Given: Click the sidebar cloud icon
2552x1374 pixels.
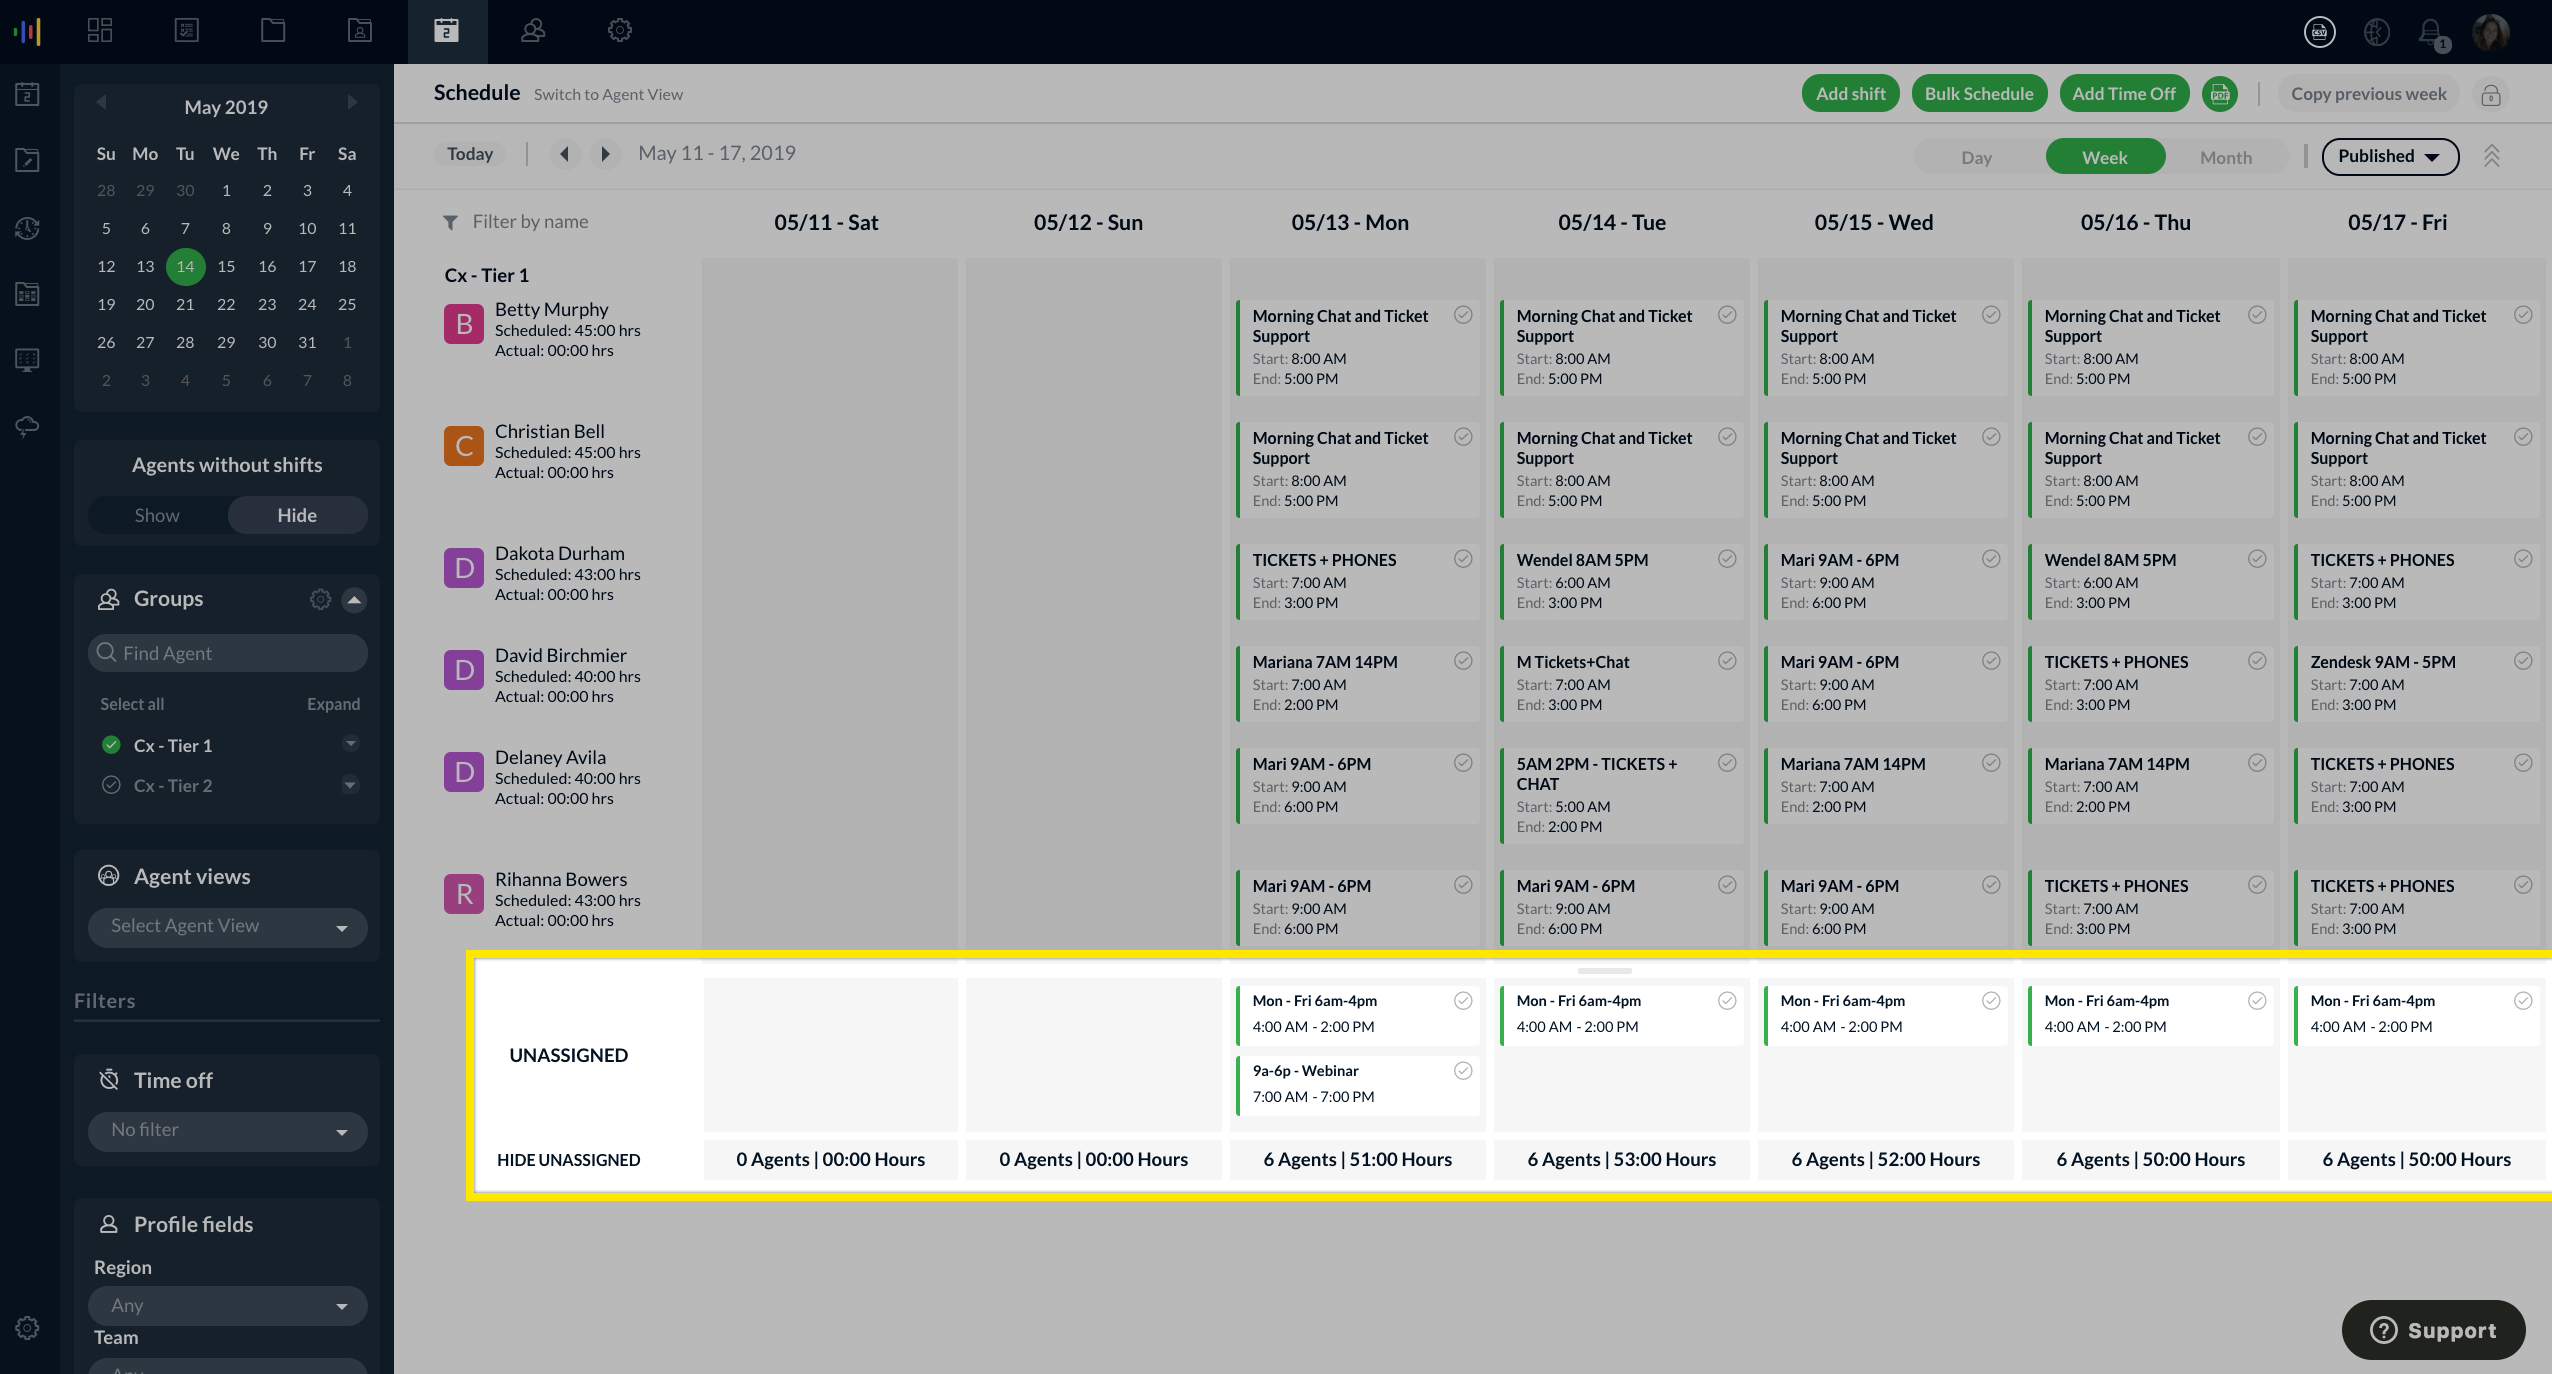Looking at the screenshot, I should tap(28, 426).
